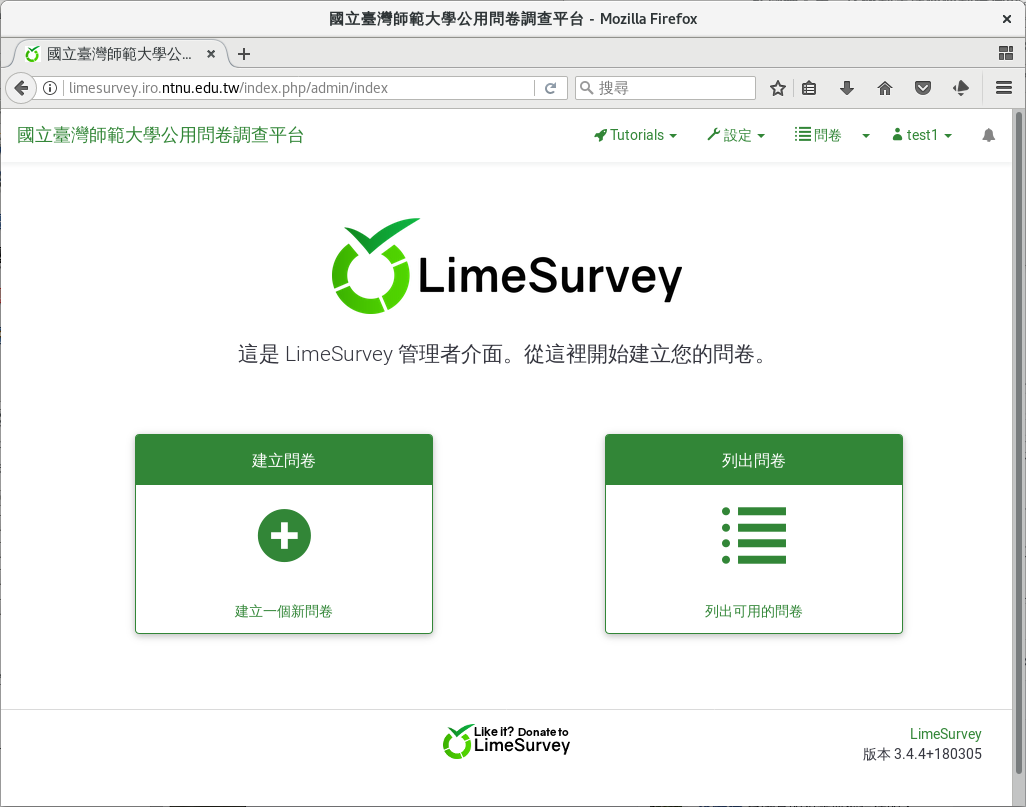Click the 列出問卷 panel header
1026x807 pixels.
click(754, 460)
